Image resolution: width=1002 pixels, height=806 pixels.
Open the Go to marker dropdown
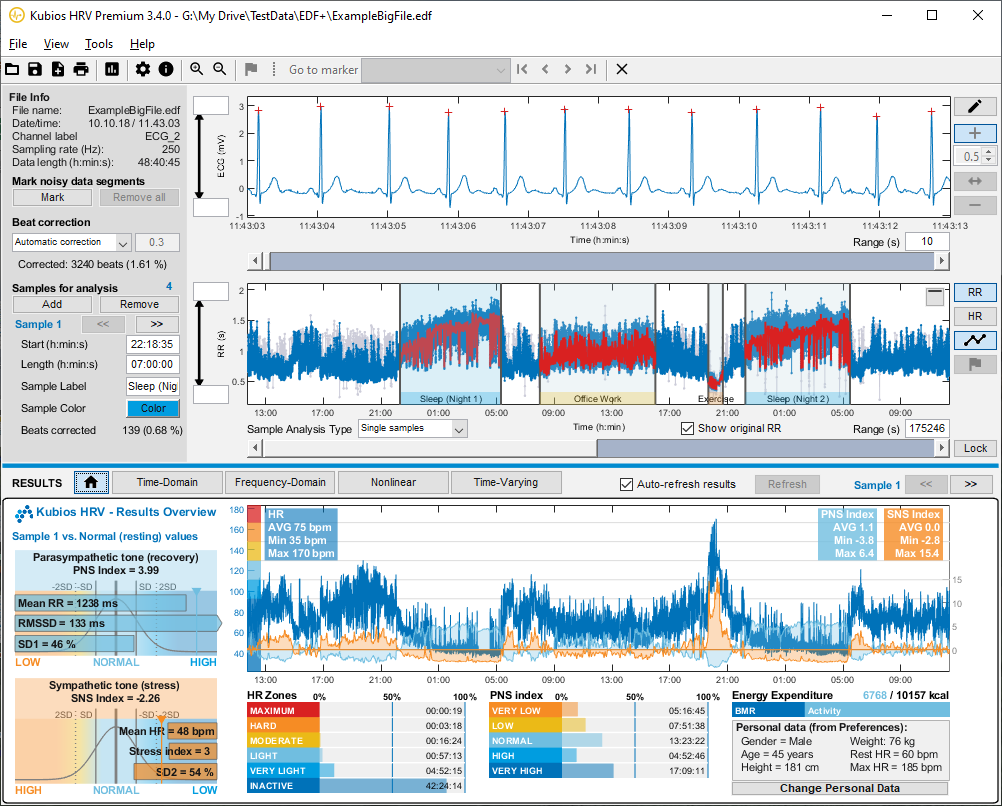(x=436, y=70)
